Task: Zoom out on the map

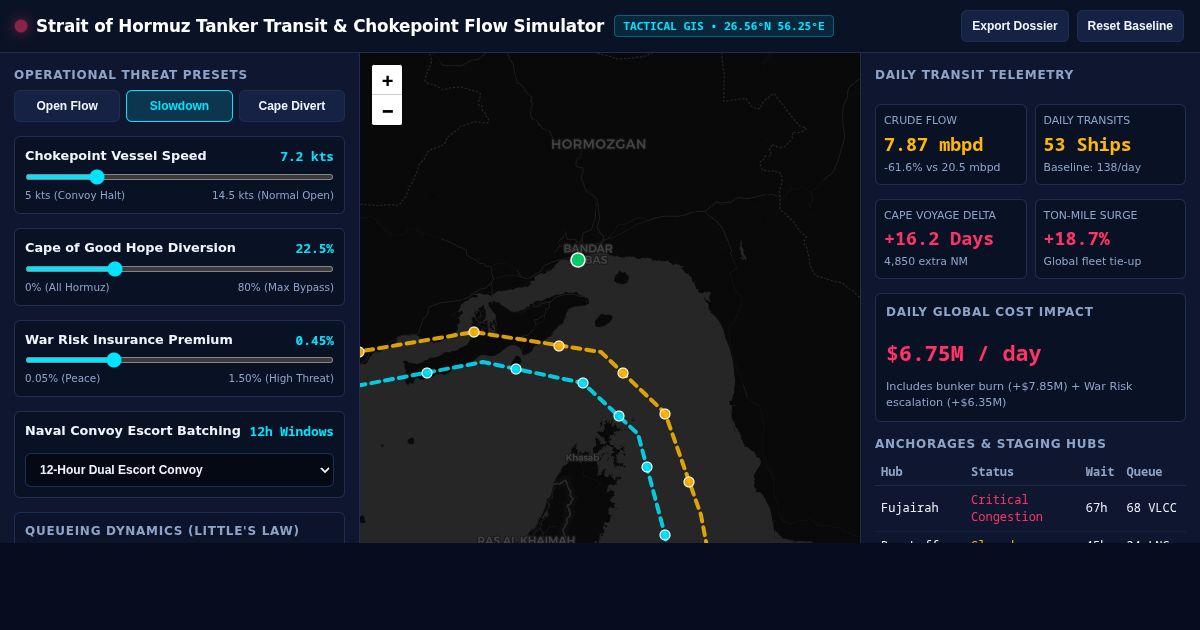Action: point(387,110)
